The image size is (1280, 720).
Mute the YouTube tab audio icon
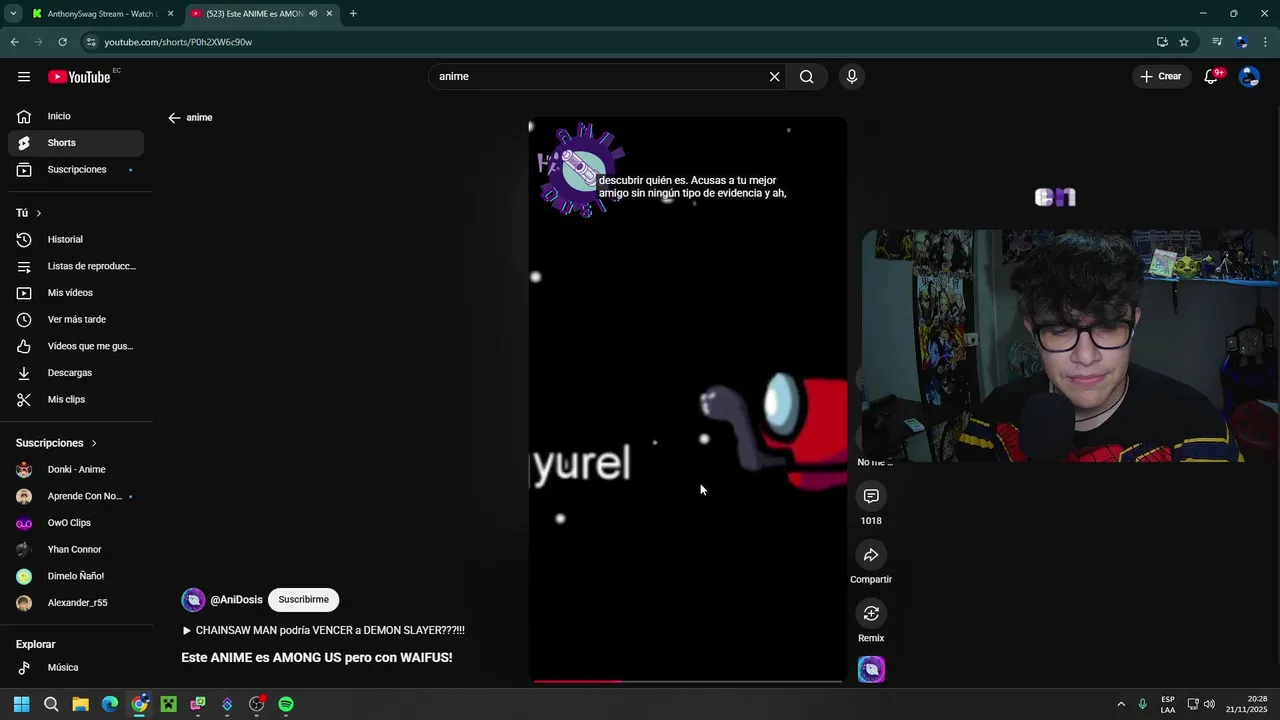(313, 14)
